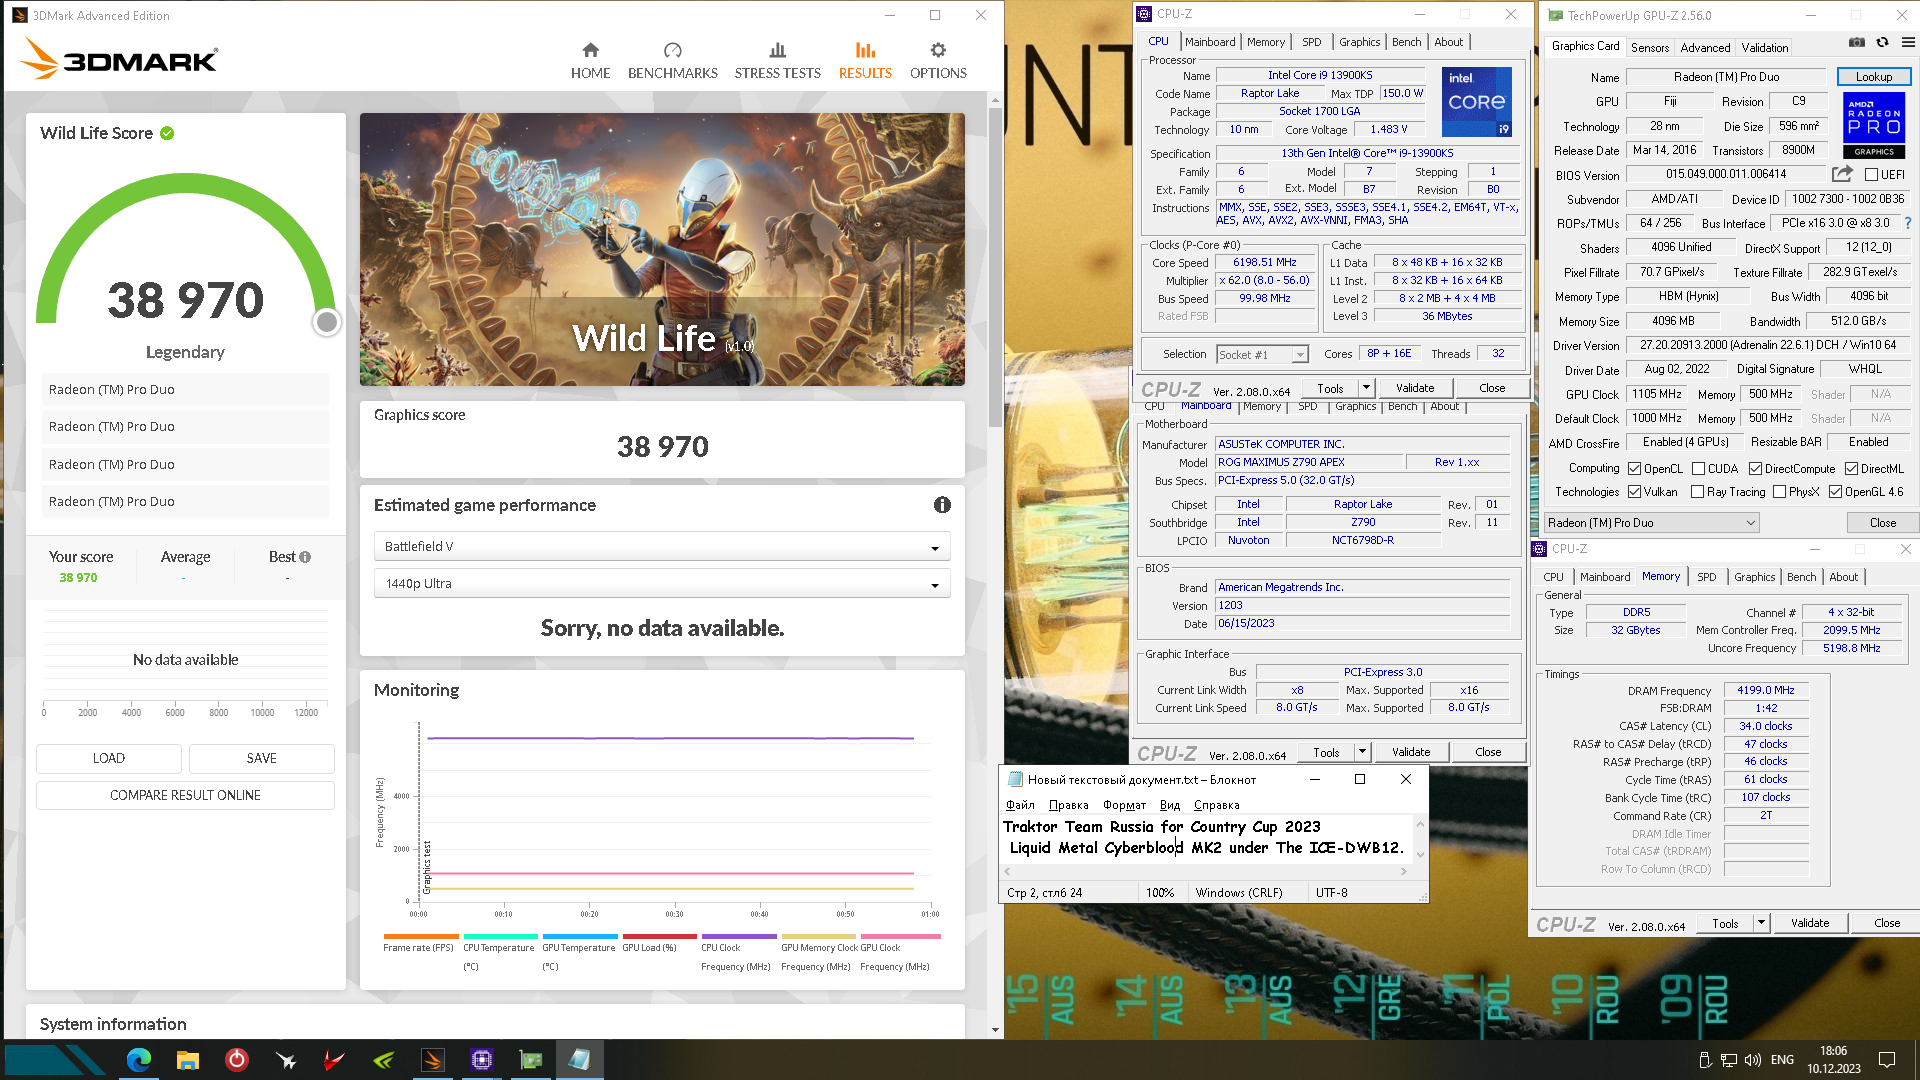Click the Lookup button in GPU-Z
This screenshot has height=1080, width=1920.
click(x=1873, y=76)
